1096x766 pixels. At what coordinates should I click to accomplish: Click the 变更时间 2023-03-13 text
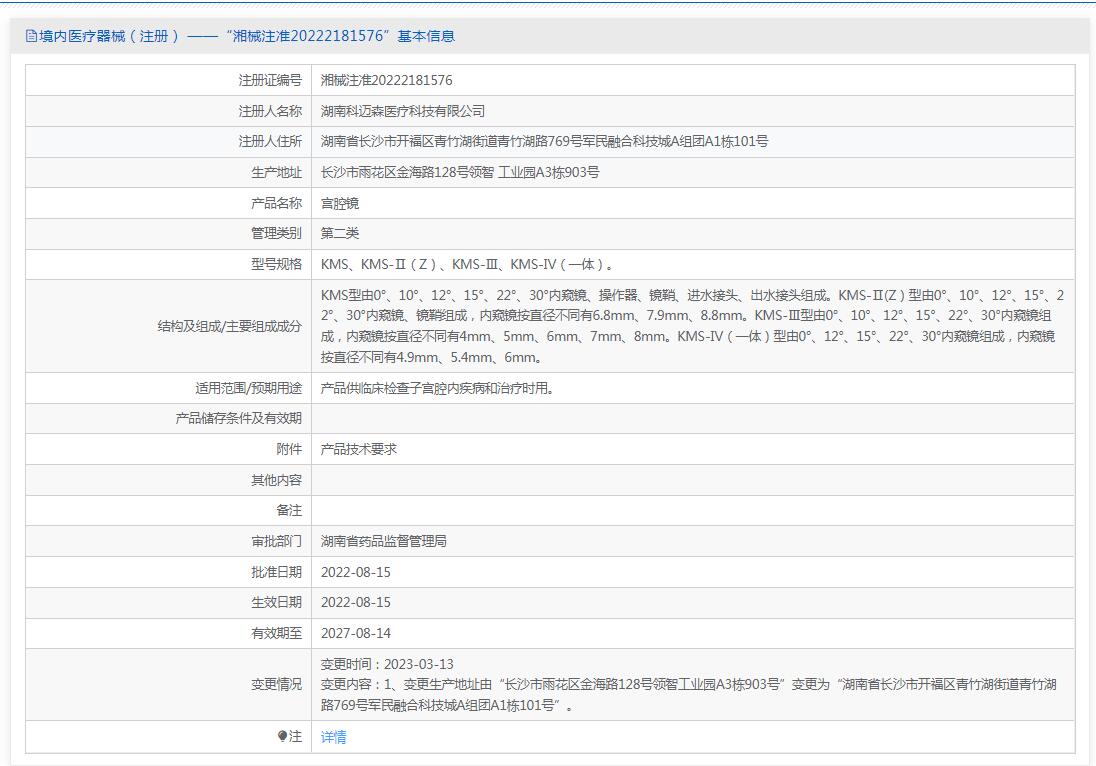pyautogui.click(x=387, y=664)
